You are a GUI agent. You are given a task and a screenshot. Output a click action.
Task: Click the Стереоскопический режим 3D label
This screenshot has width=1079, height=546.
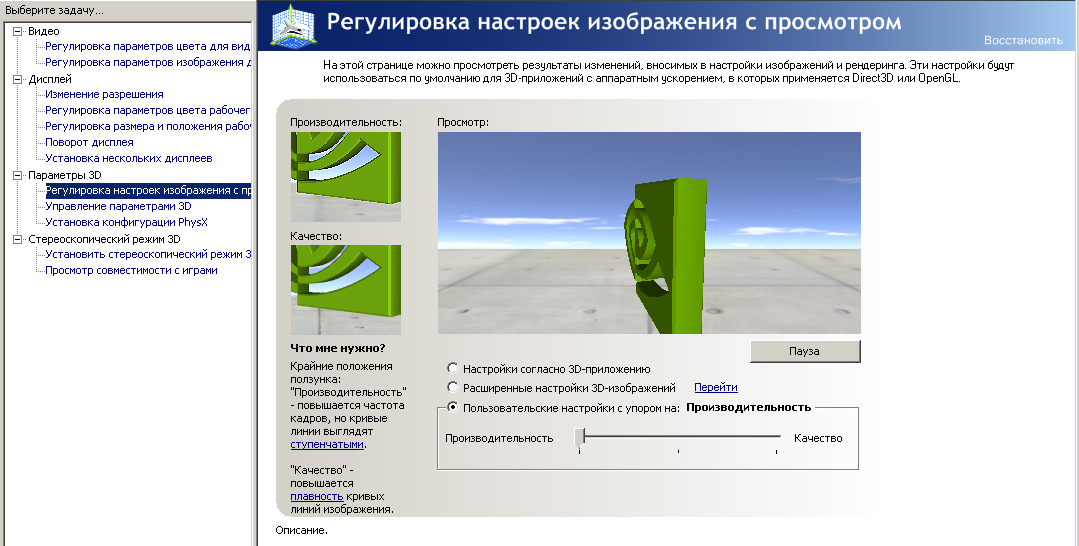coord(104,239)
